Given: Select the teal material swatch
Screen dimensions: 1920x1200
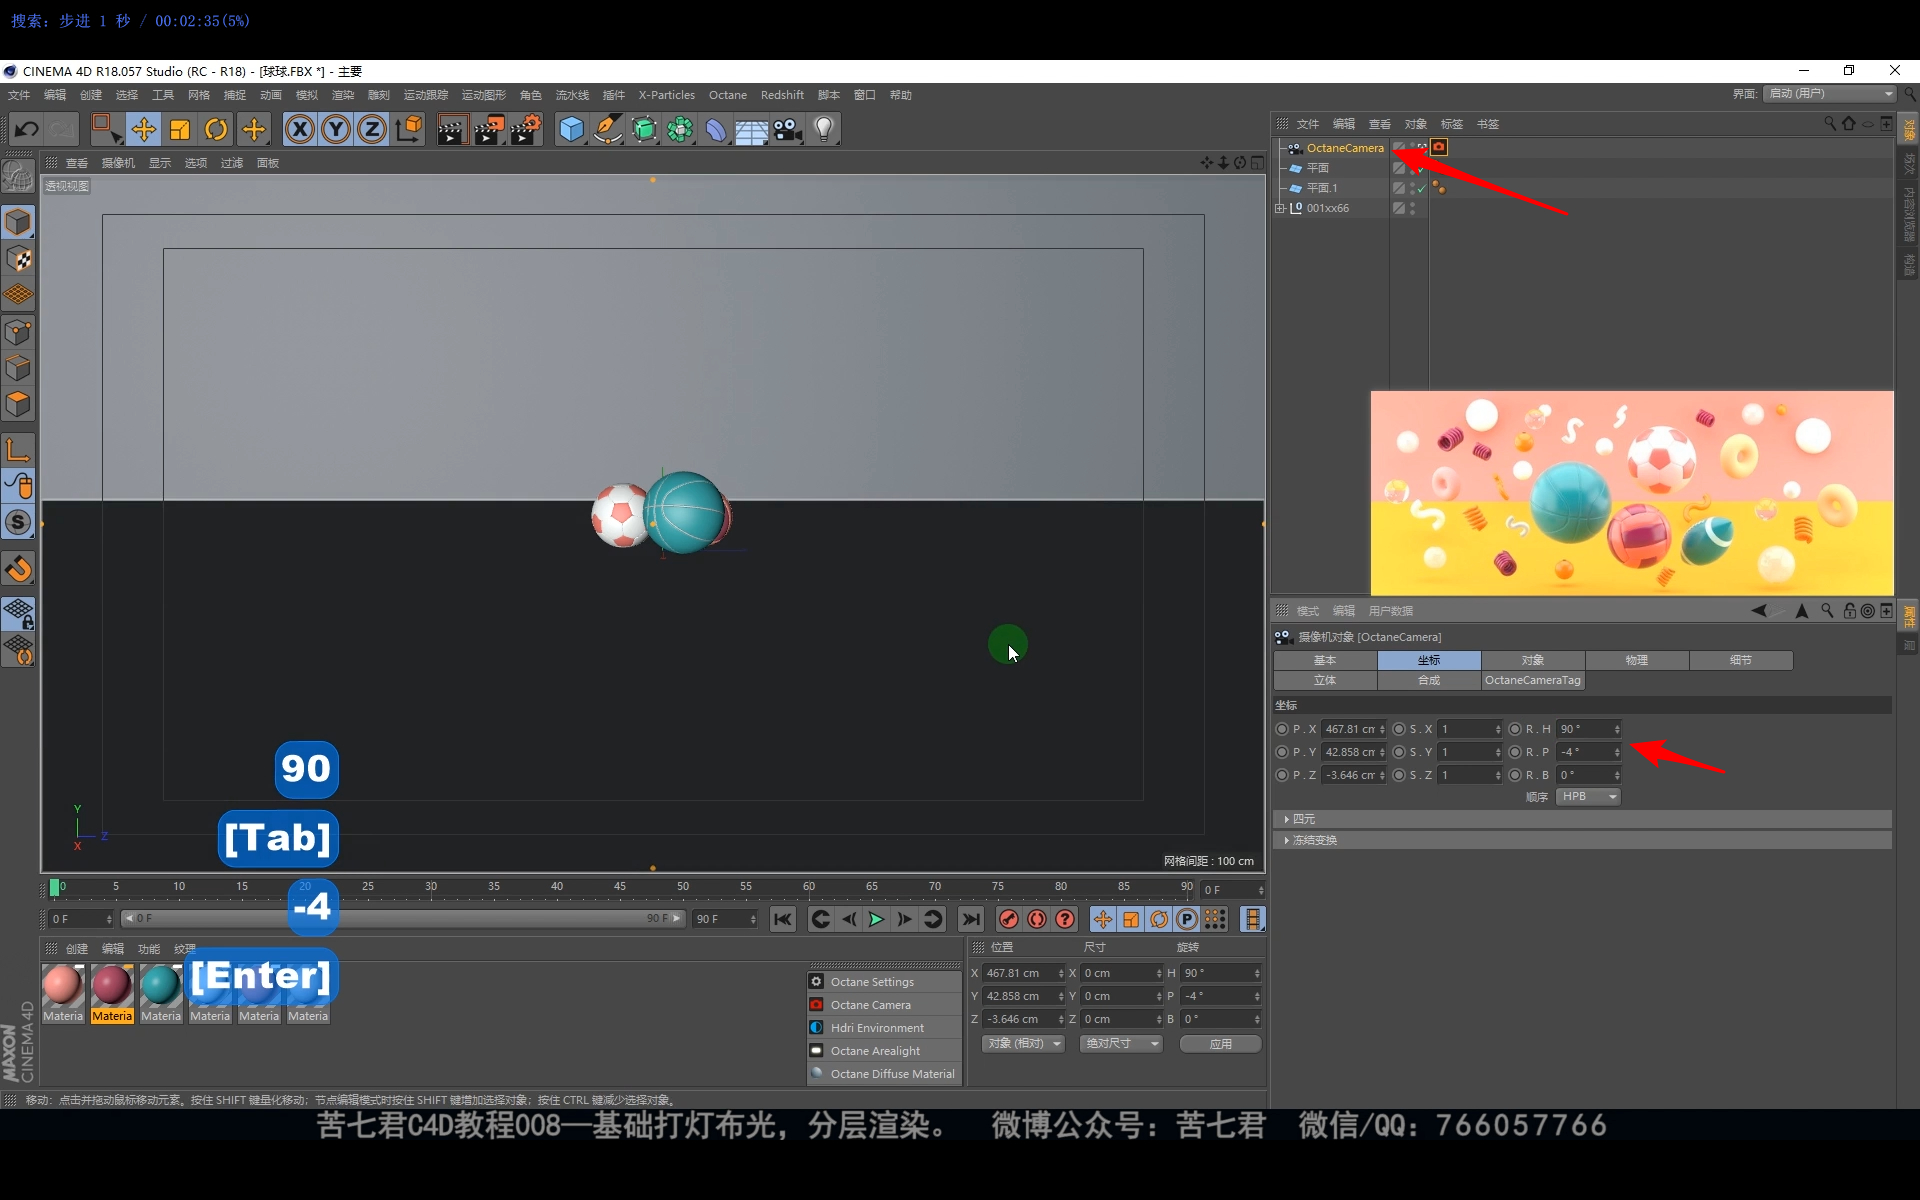Looking at the screenshot, I should click(160, 985).
